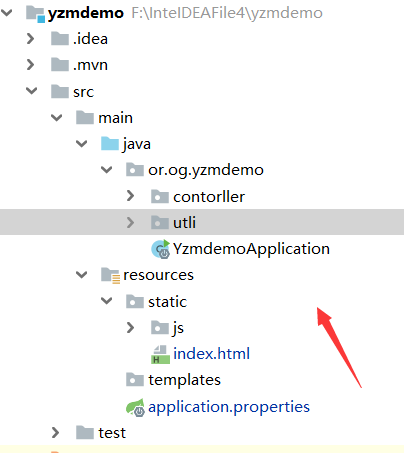Expand the utli package arrow
Viewport: 404px width, 453px height.
click(130, 222)
